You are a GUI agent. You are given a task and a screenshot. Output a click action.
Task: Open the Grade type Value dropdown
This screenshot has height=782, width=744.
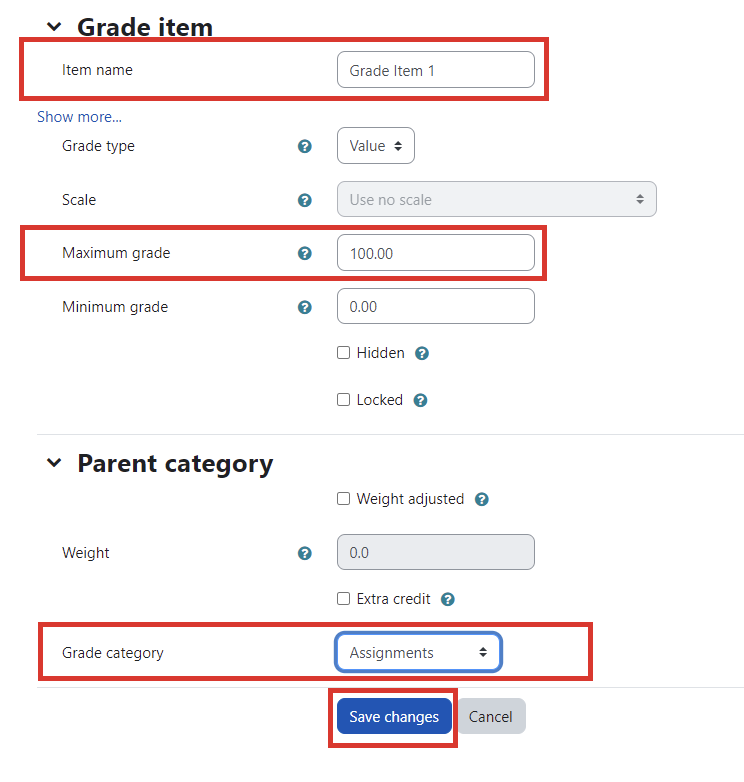pyautogui.click(x=376, y=146)
